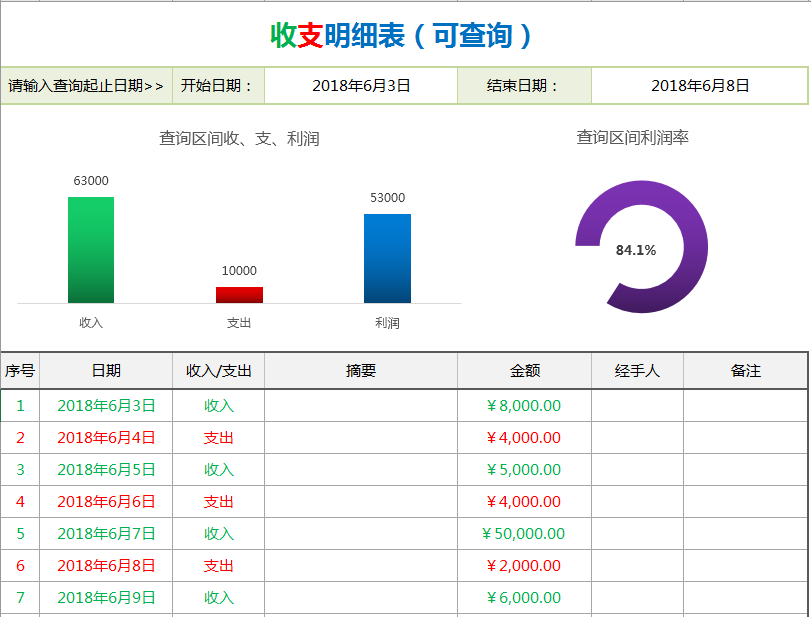The width and height of the screenshot is (811, 617).
Task: Select date cell 2018年6月5日
Action: click(x=106, y=470)
